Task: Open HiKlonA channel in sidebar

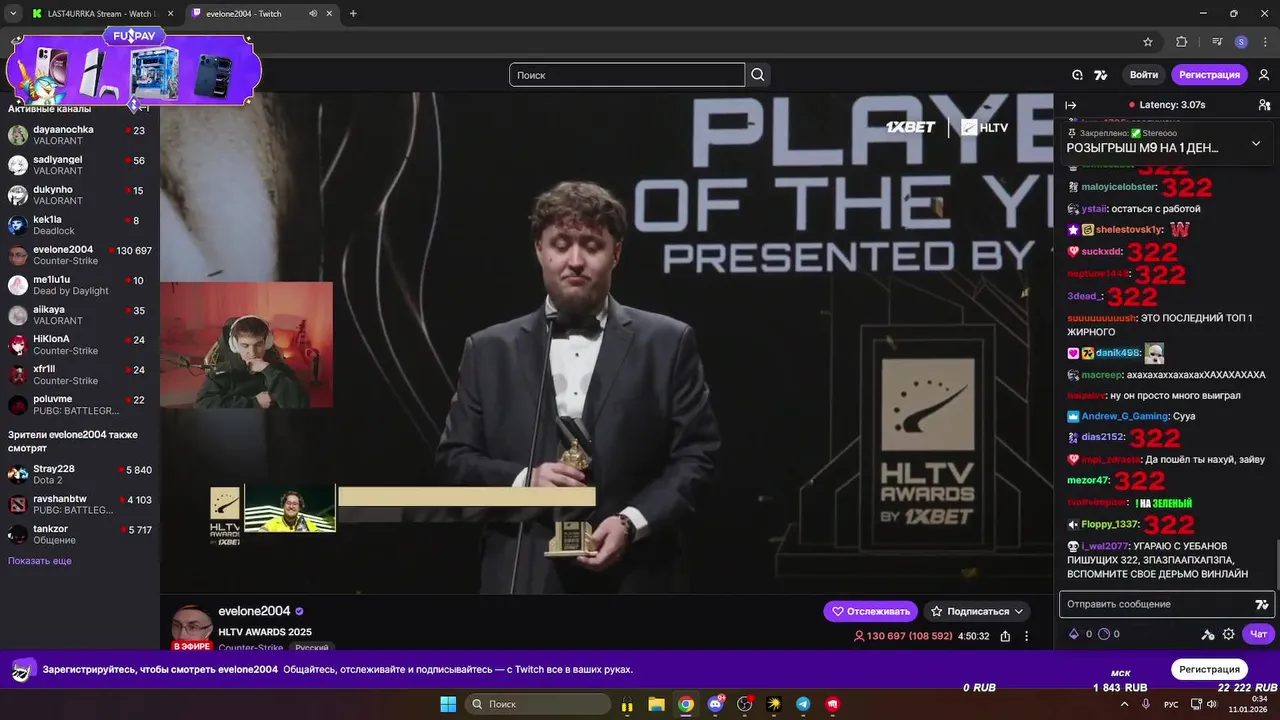Action: [80, 345]
